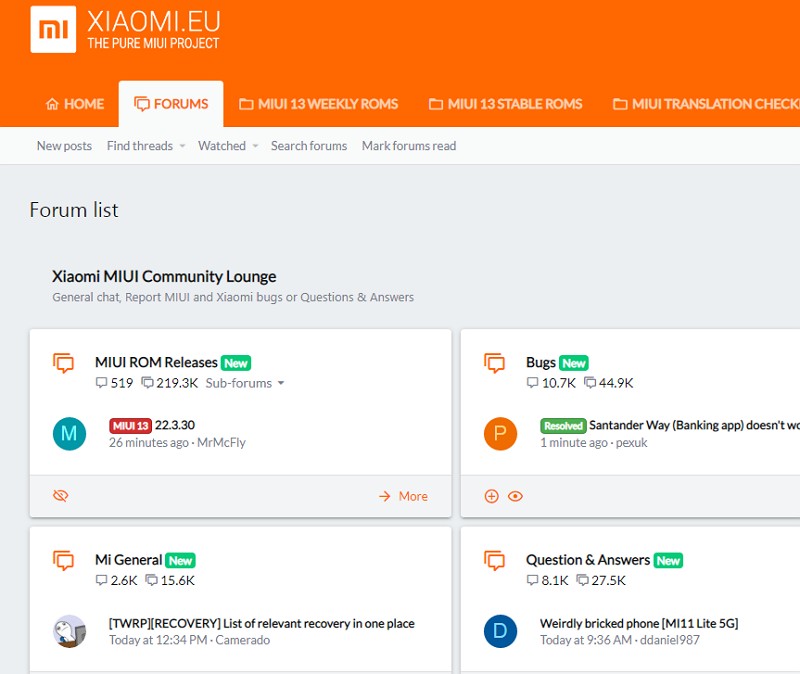Click threads icon next to 2.6K

coord(102,580)
